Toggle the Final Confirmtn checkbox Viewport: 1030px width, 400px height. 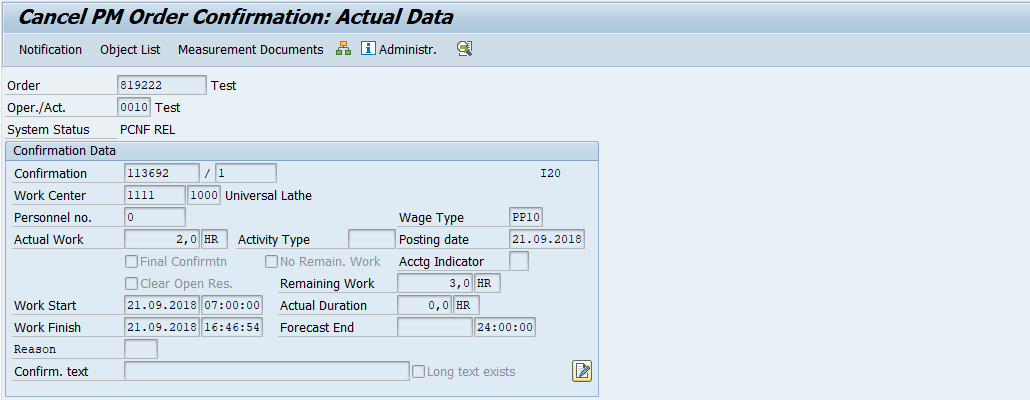[131, 261]
